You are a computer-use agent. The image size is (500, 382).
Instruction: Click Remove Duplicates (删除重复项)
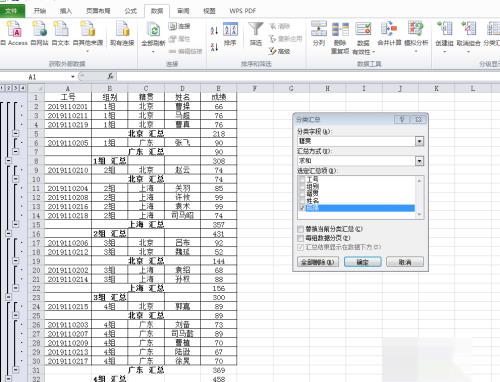tap(340, 37)
